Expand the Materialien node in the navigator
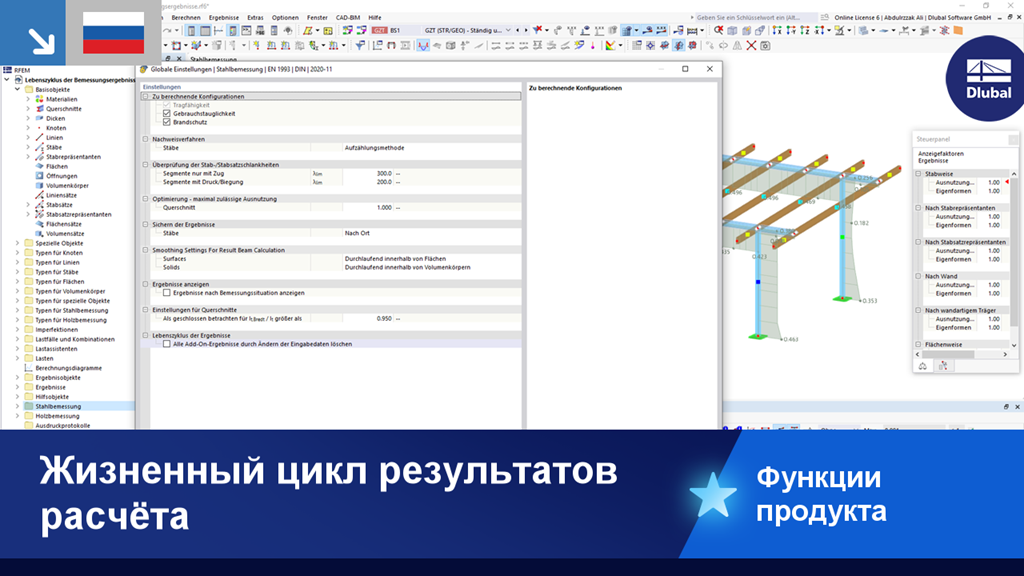 28,99
